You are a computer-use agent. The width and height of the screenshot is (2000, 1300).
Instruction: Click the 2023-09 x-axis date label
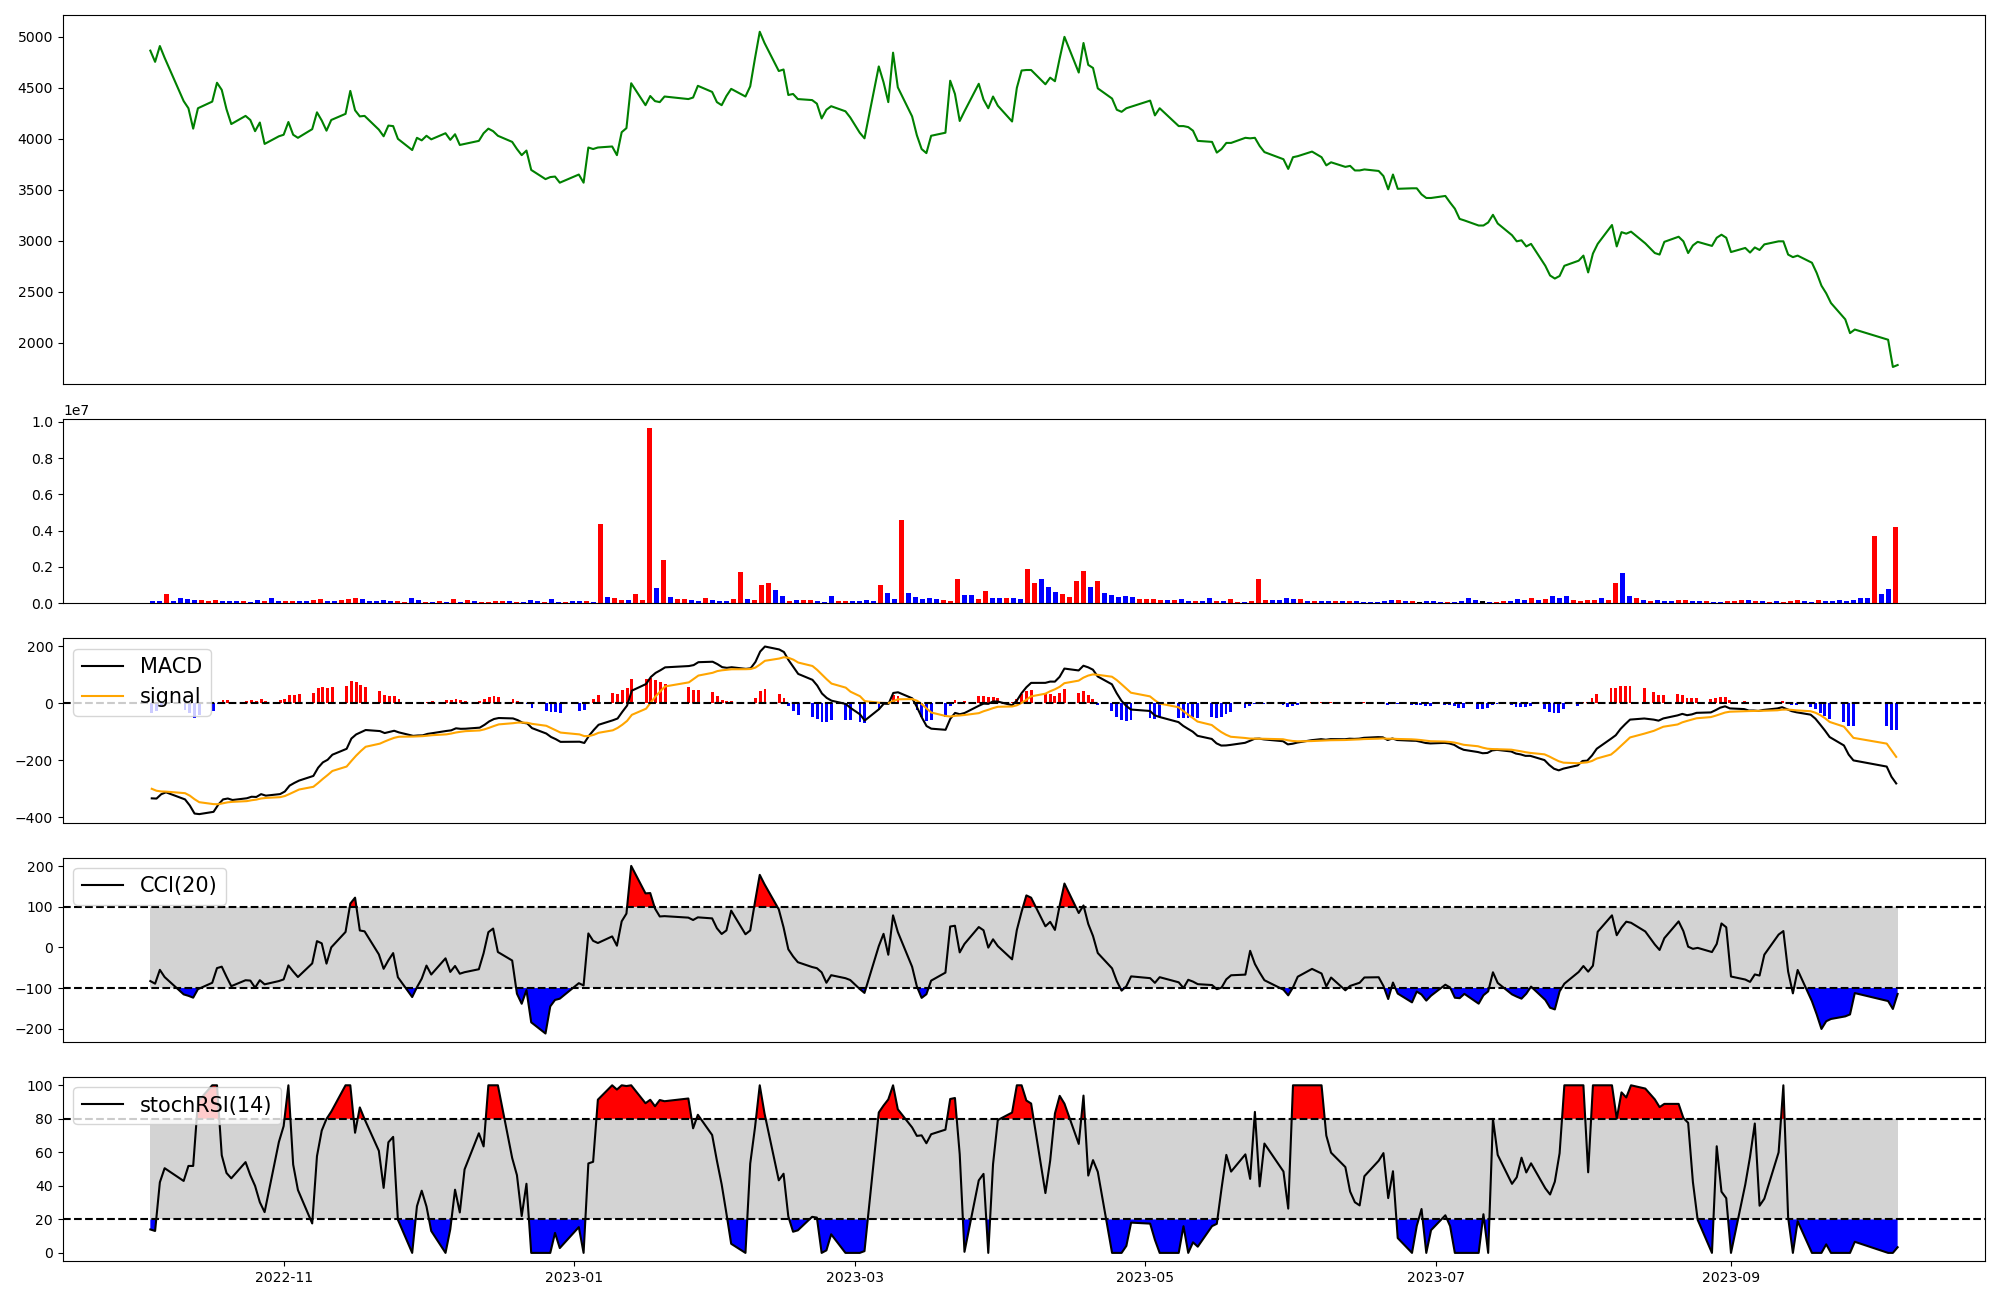[1730, 1277]
